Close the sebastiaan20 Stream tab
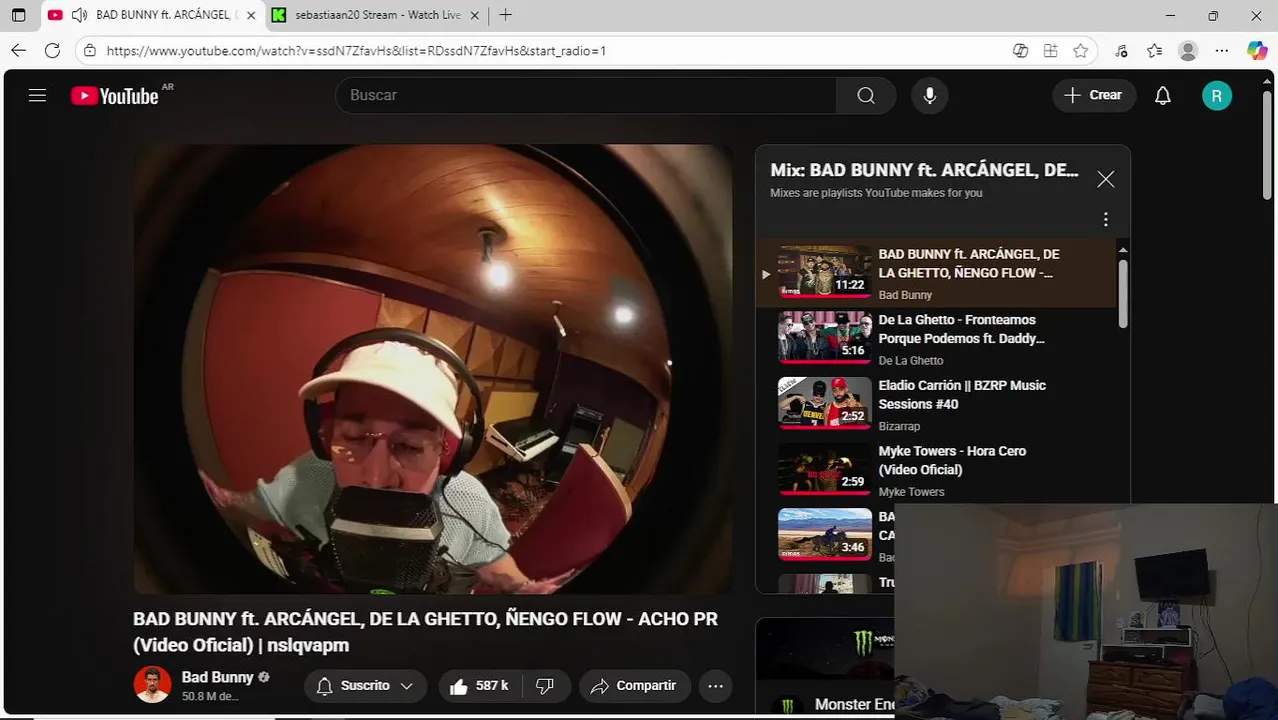1278x720 pixels. [475, 15]
